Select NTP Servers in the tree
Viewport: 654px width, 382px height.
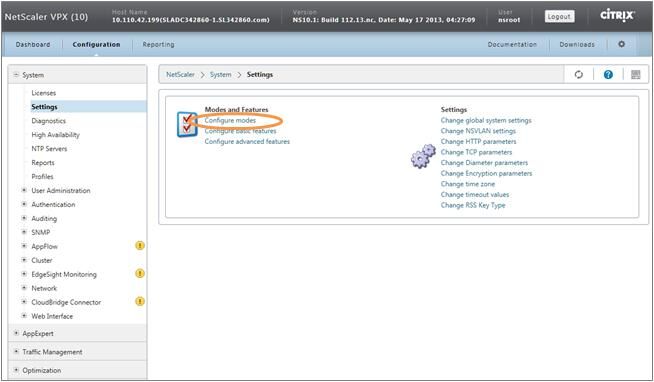[49, 149]
